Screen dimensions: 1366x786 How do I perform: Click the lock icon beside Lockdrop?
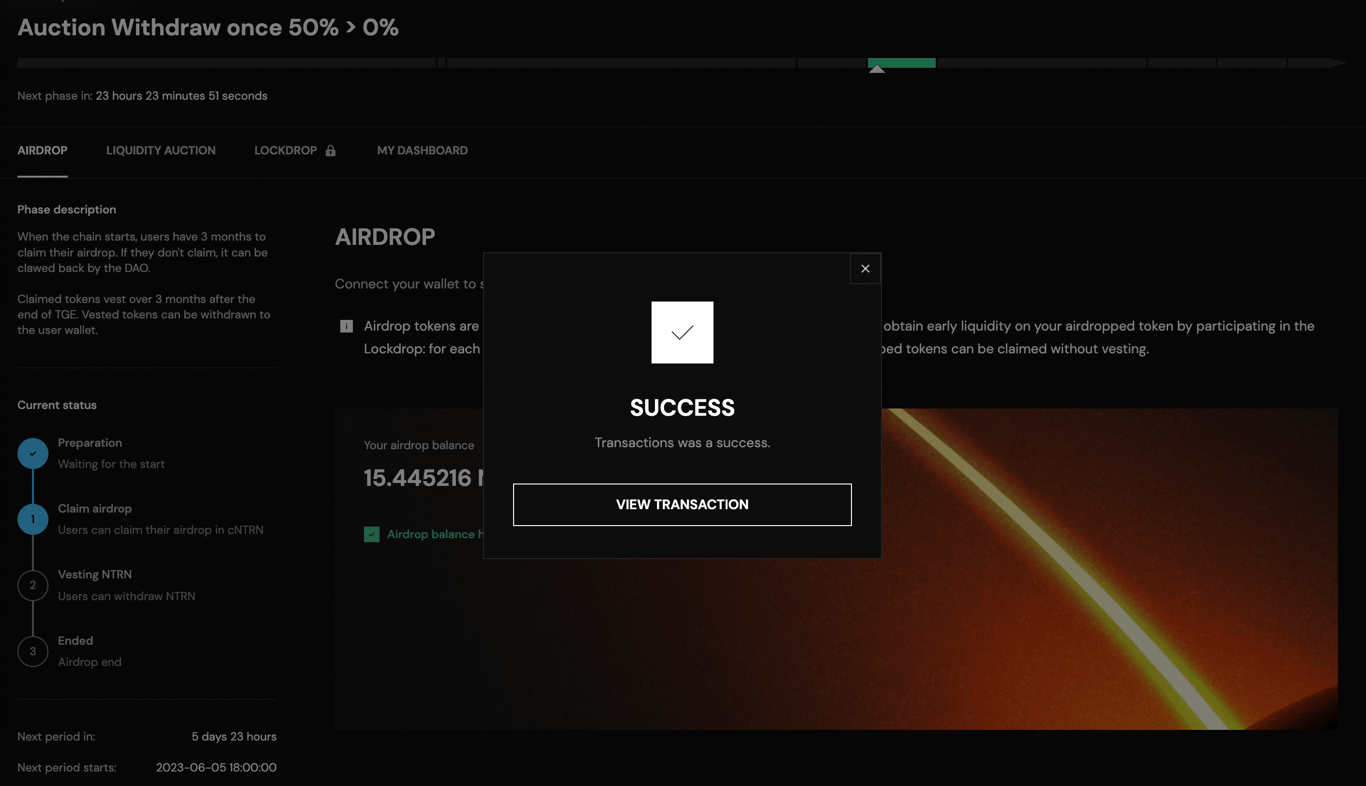(331, 151)
